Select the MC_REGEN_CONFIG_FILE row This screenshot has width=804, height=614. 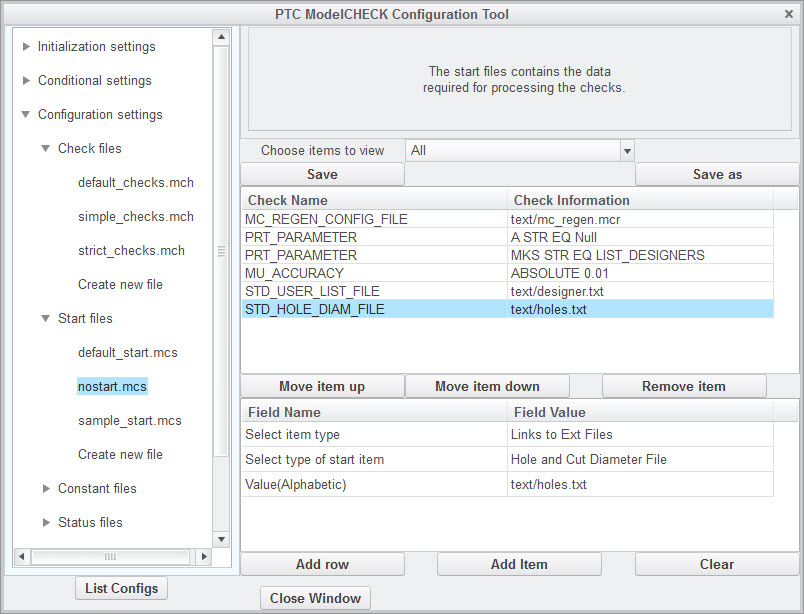coord(508,220)
